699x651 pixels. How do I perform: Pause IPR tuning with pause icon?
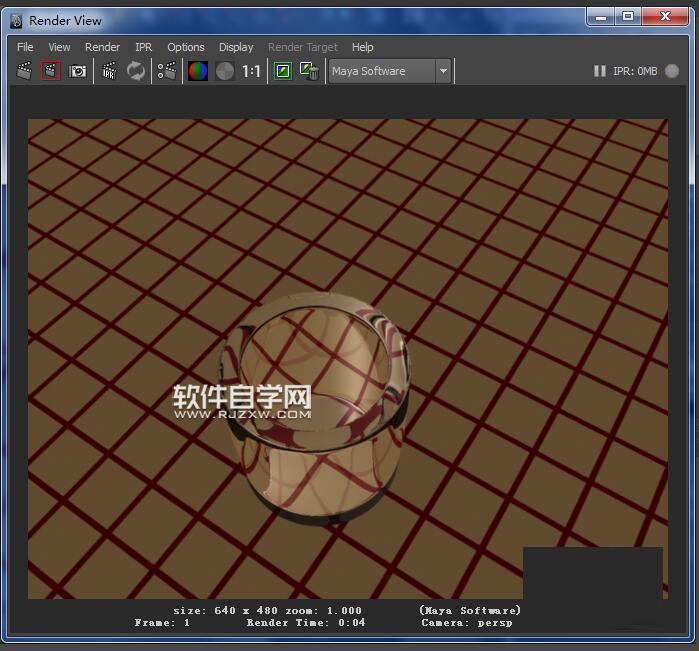(x=600, y=71)
